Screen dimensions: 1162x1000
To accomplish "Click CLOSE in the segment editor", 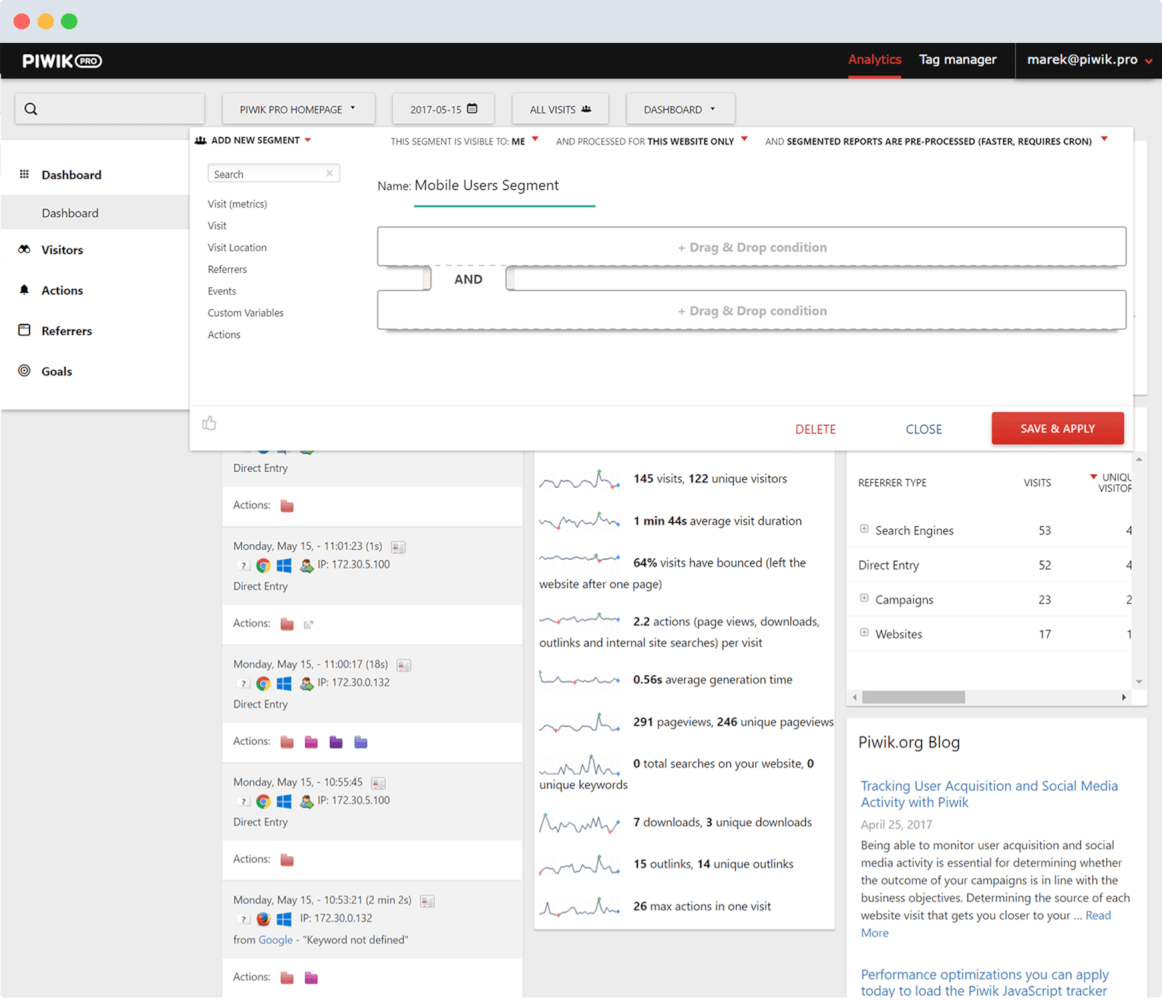I will [923, 429].
